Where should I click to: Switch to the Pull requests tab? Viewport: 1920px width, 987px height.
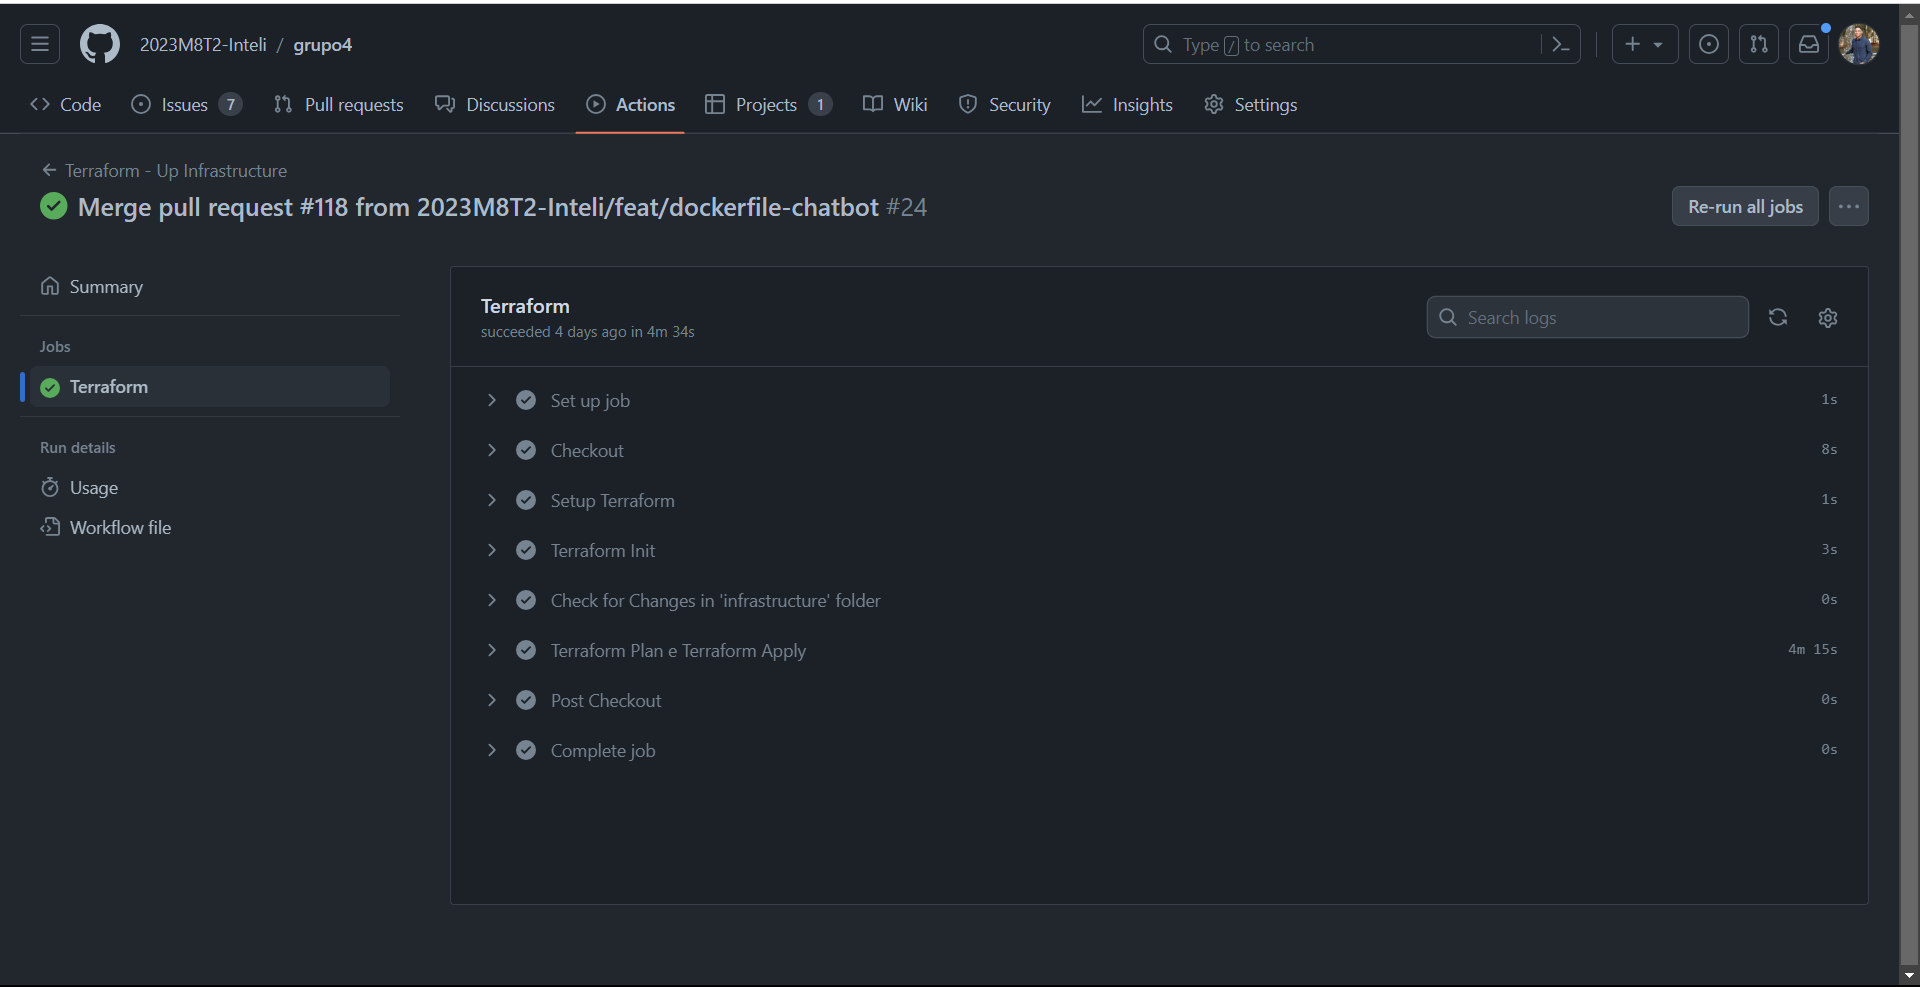click(x=339, y=104)
